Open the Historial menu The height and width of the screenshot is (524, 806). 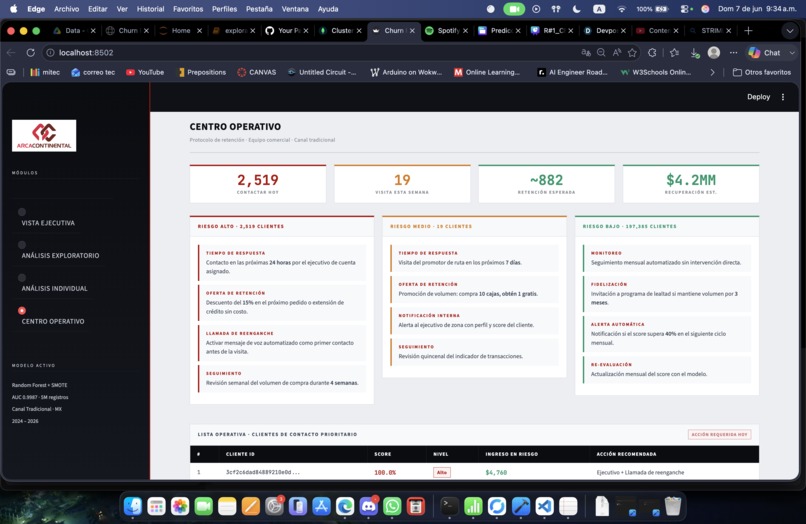[x=151, y=9]
